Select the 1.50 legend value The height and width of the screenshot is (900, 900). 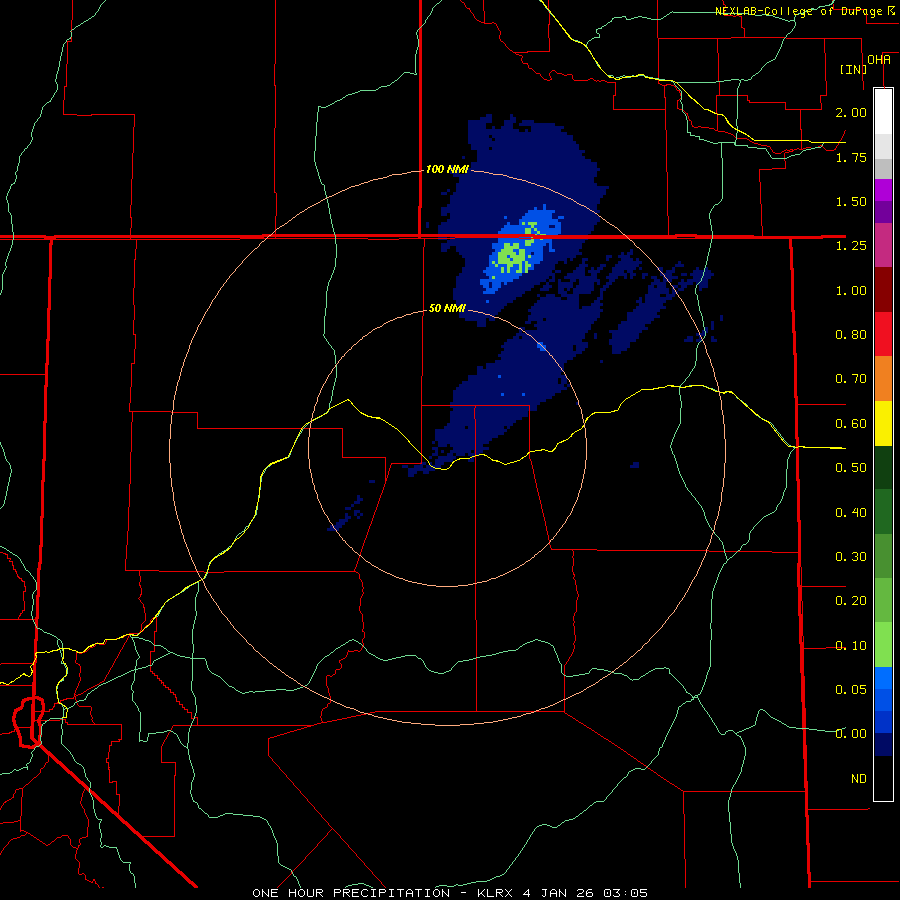(x=851, y=201)
